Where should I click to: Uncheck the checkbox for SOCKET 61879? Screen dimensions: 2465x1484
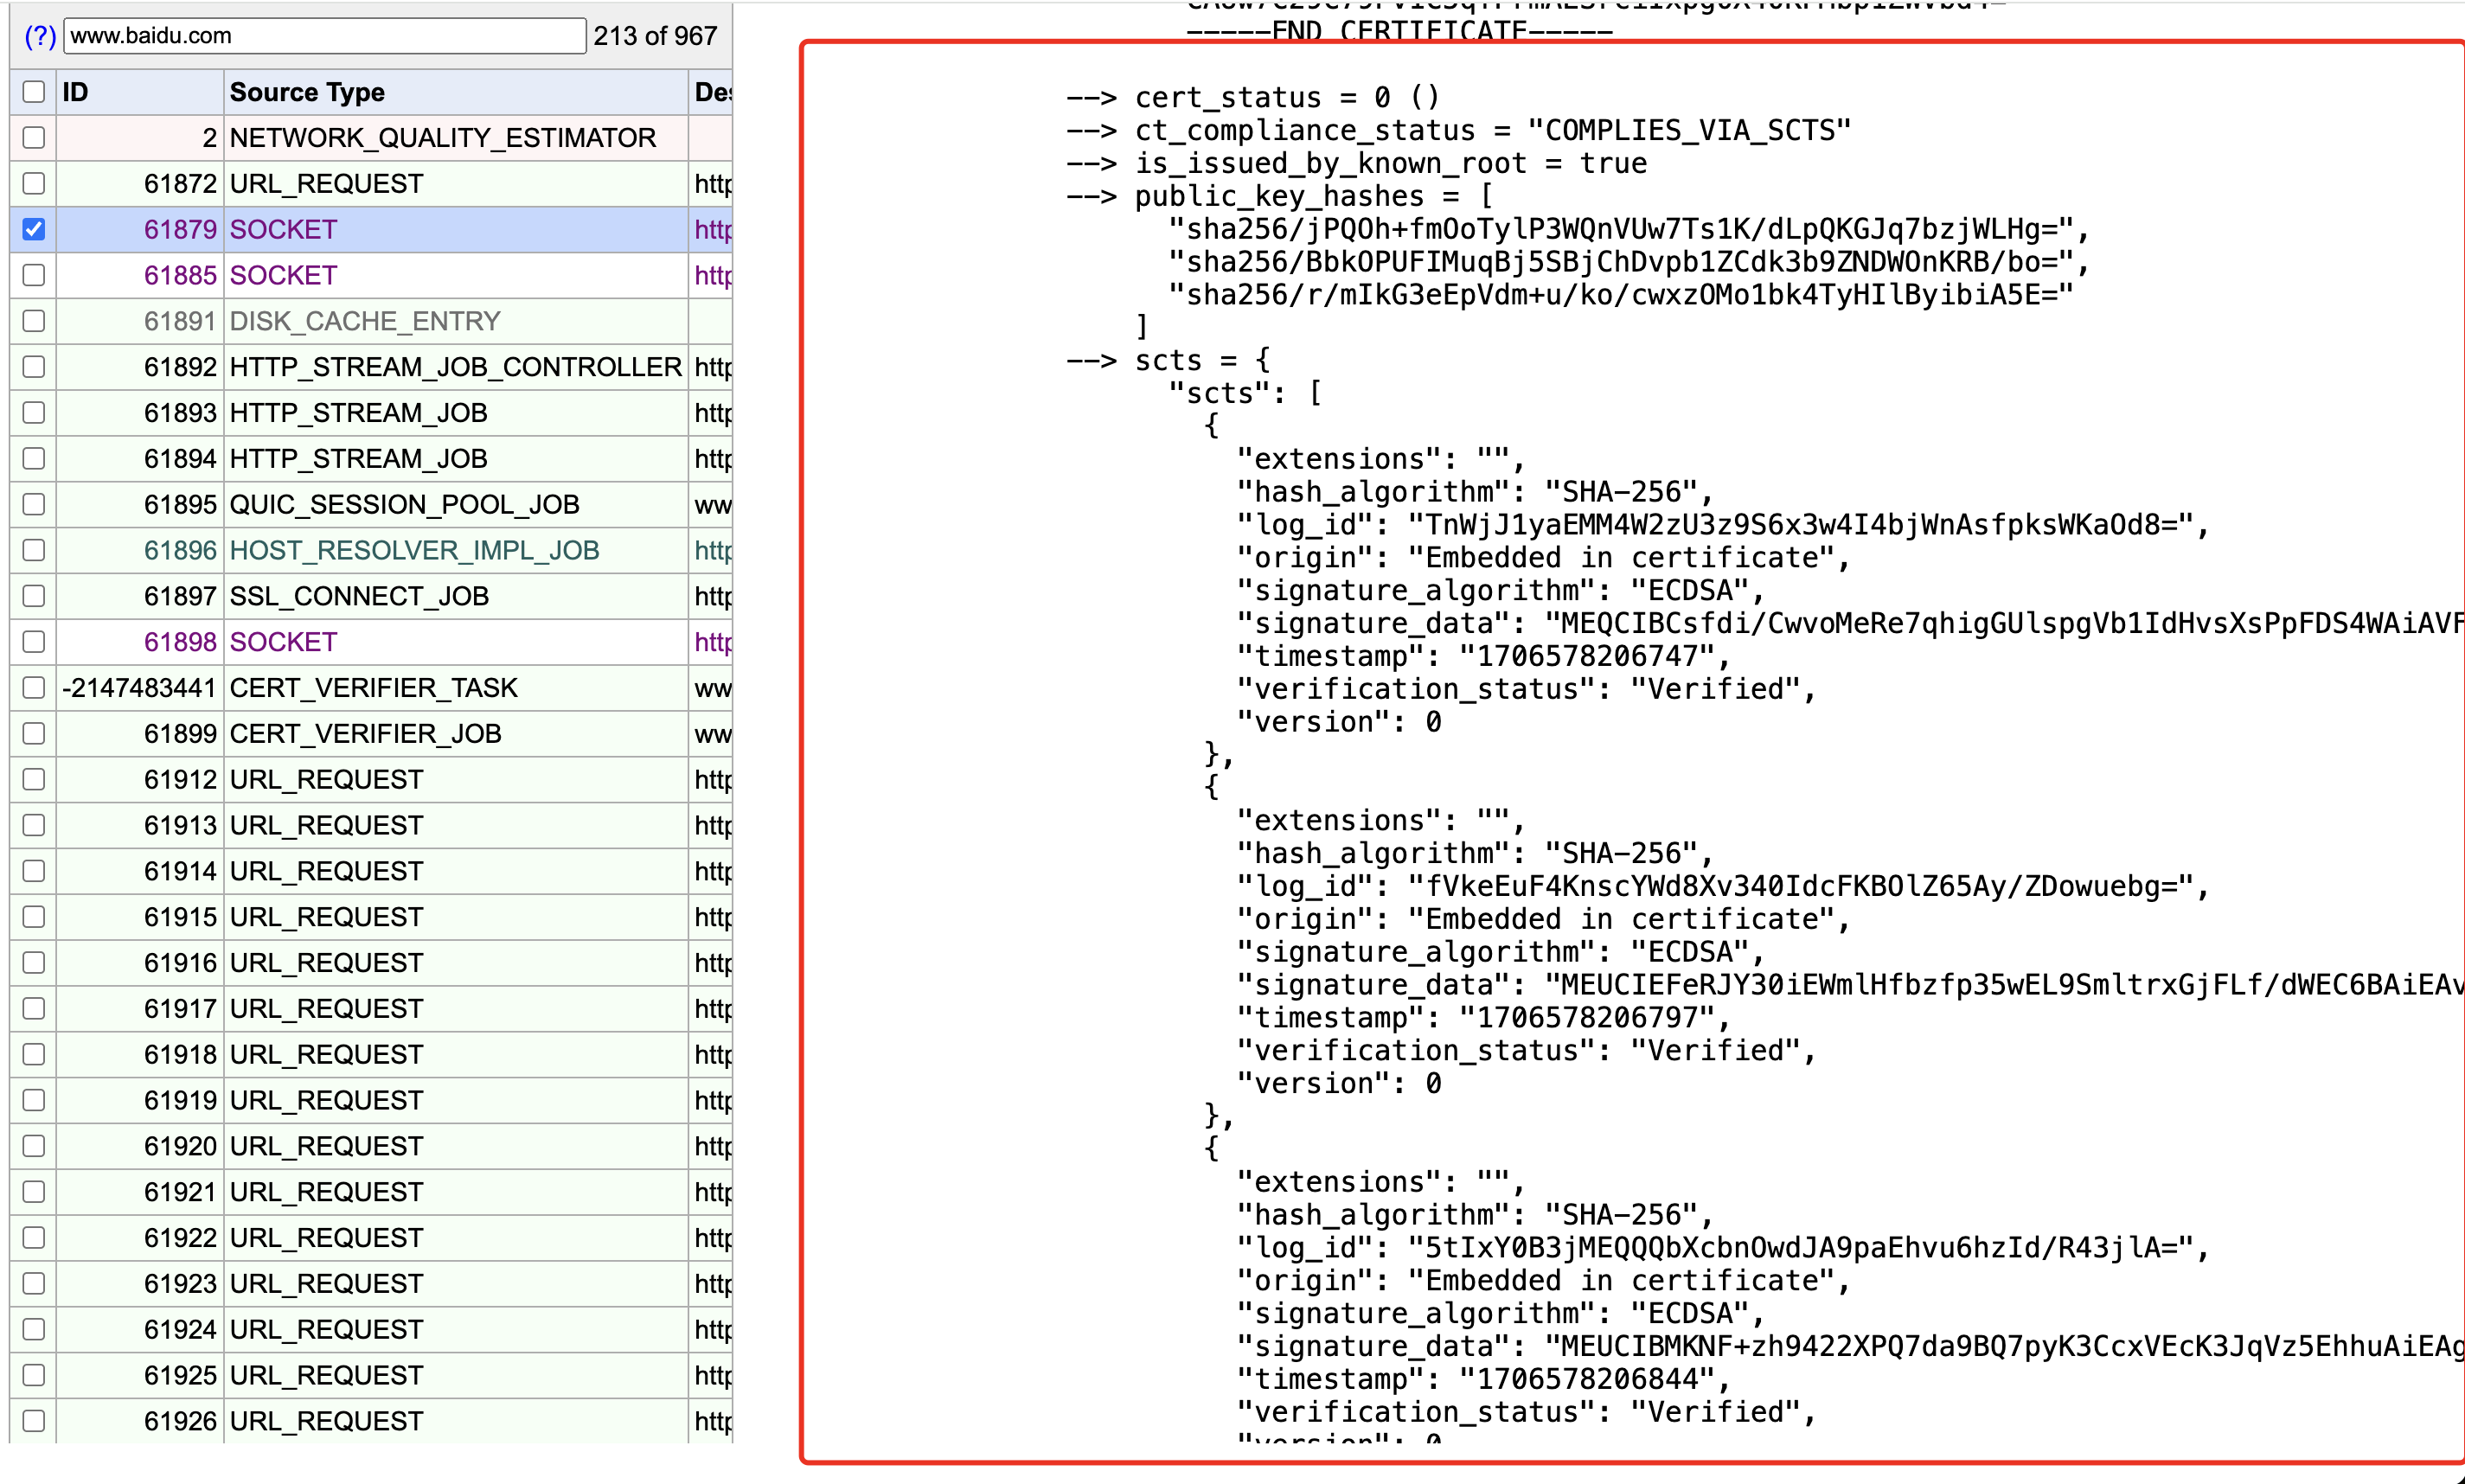tap(34, 229)
